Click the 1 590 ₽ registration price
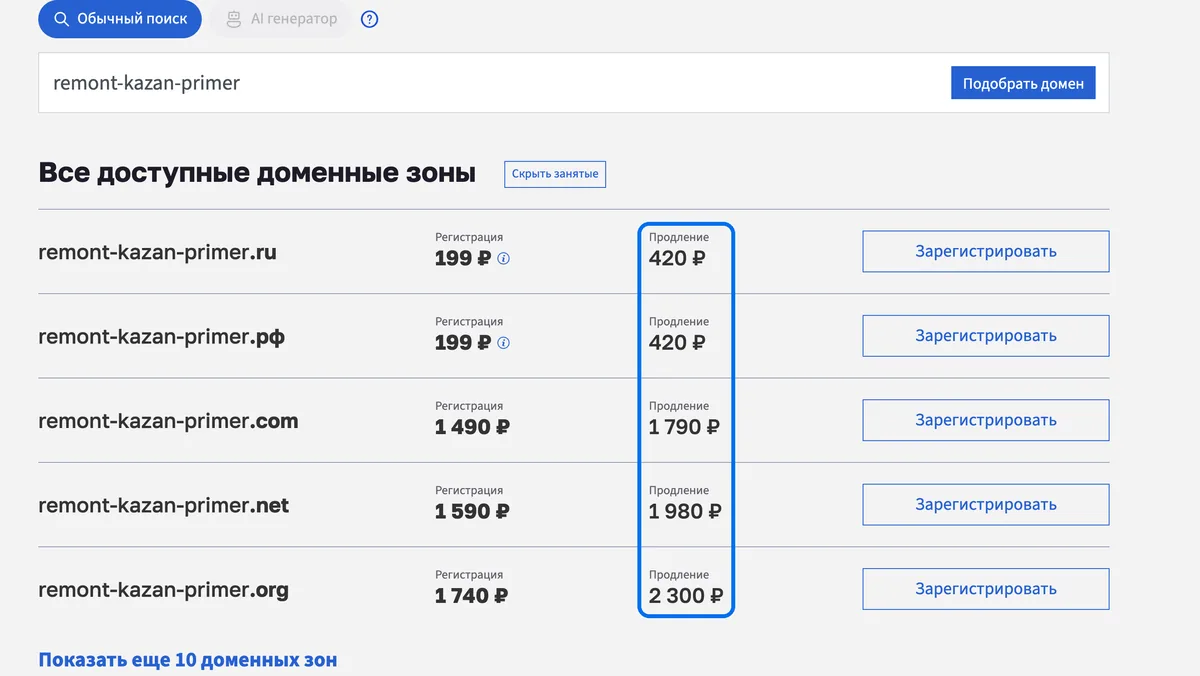 pos(472,512)
